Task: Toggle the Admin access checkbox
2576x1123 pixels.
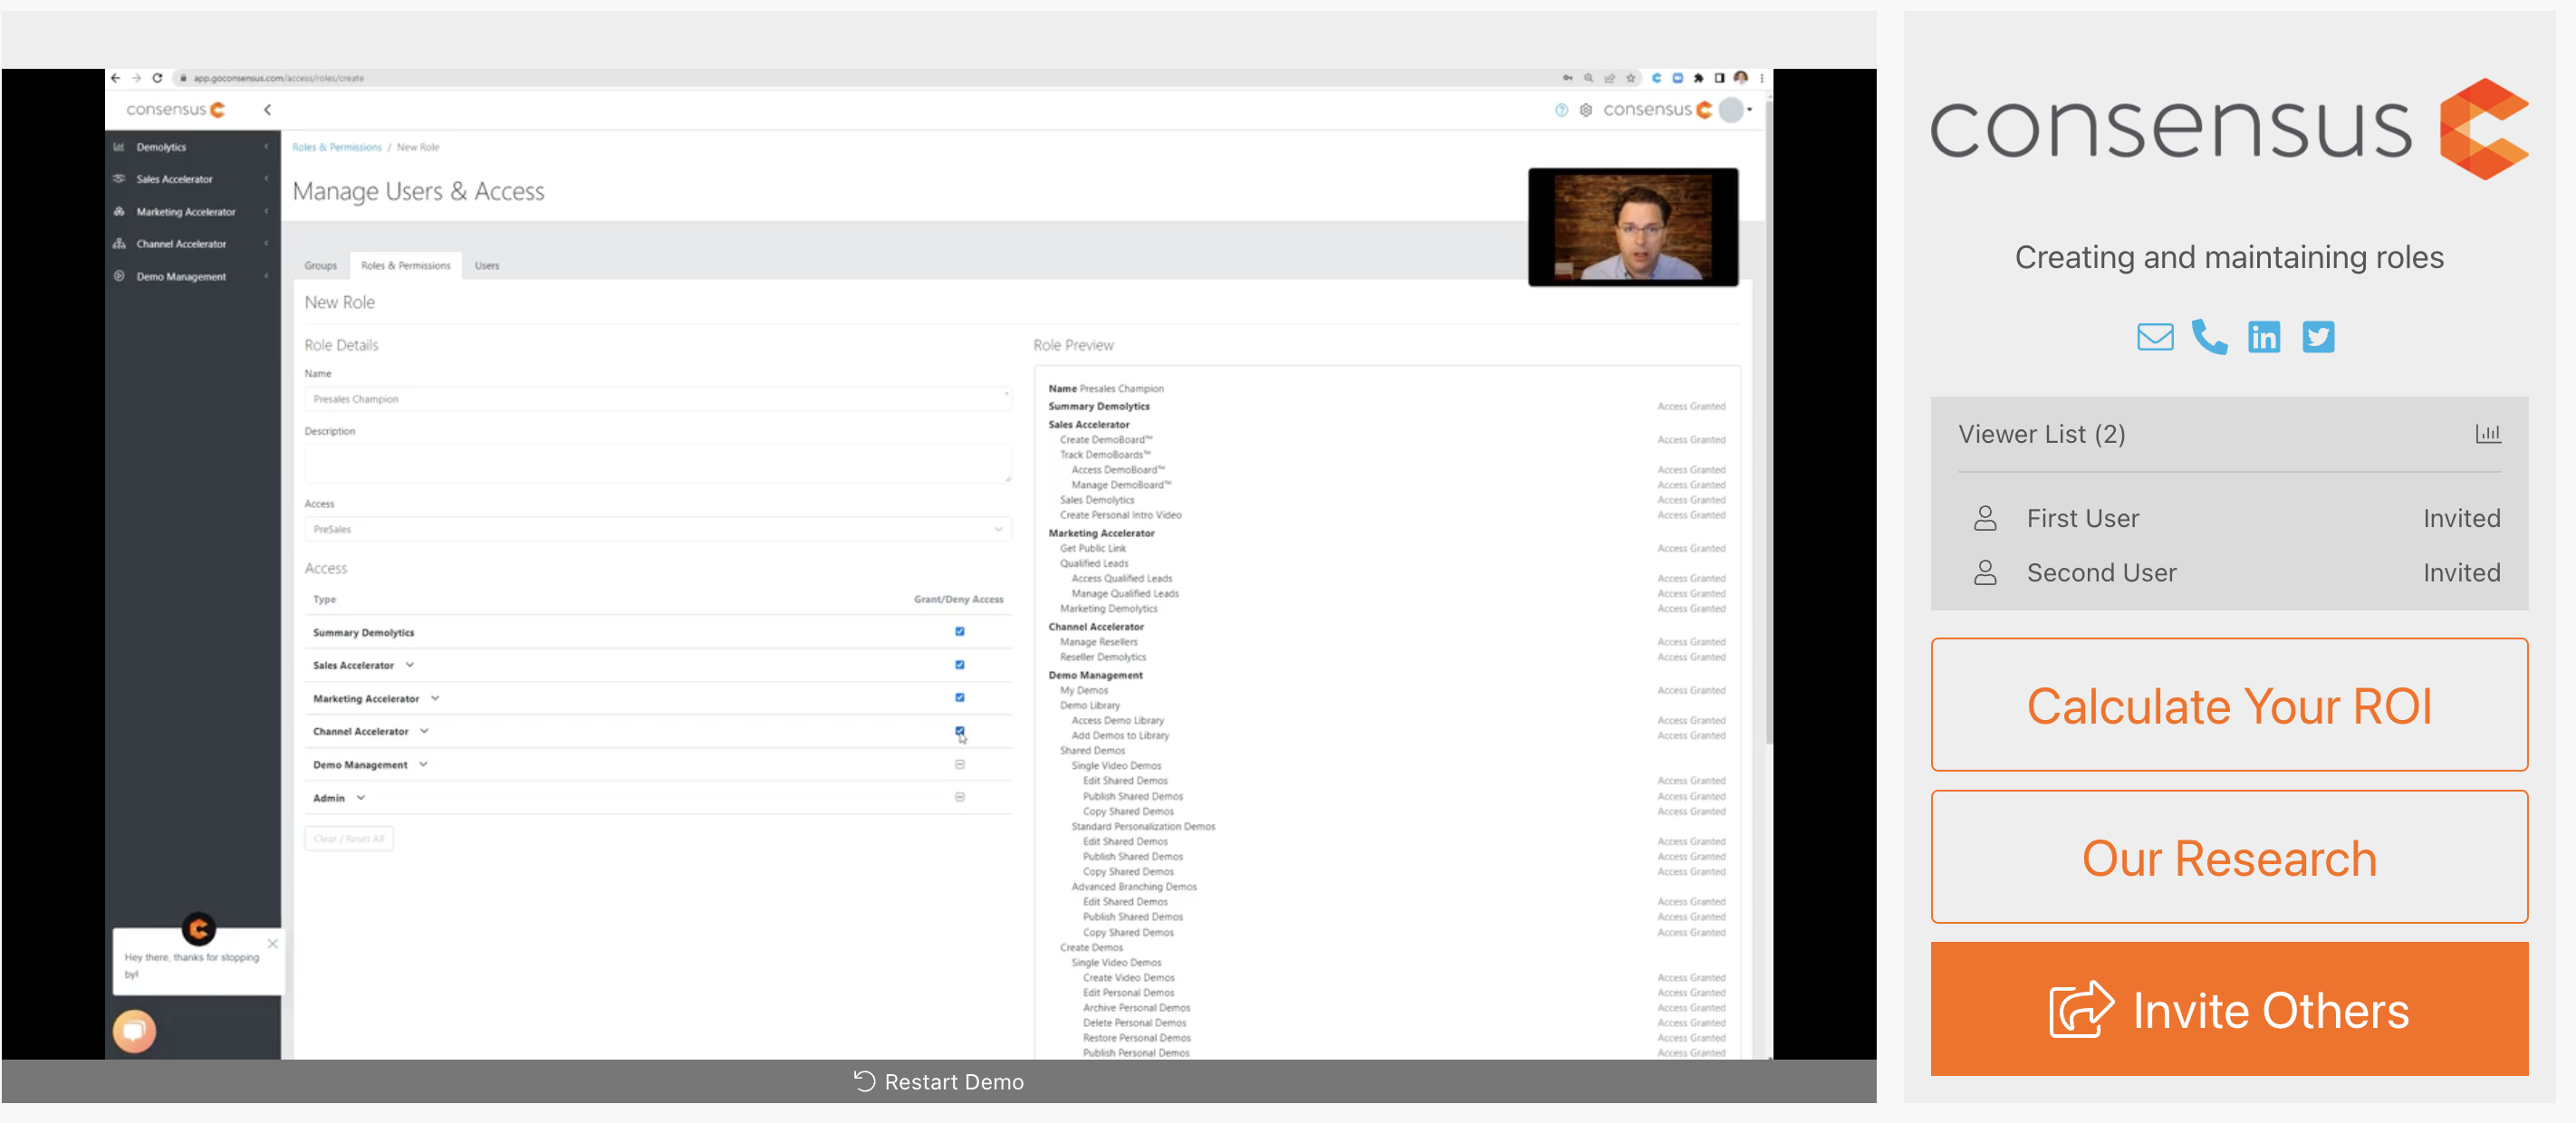Action: click(x=959, y=797)
